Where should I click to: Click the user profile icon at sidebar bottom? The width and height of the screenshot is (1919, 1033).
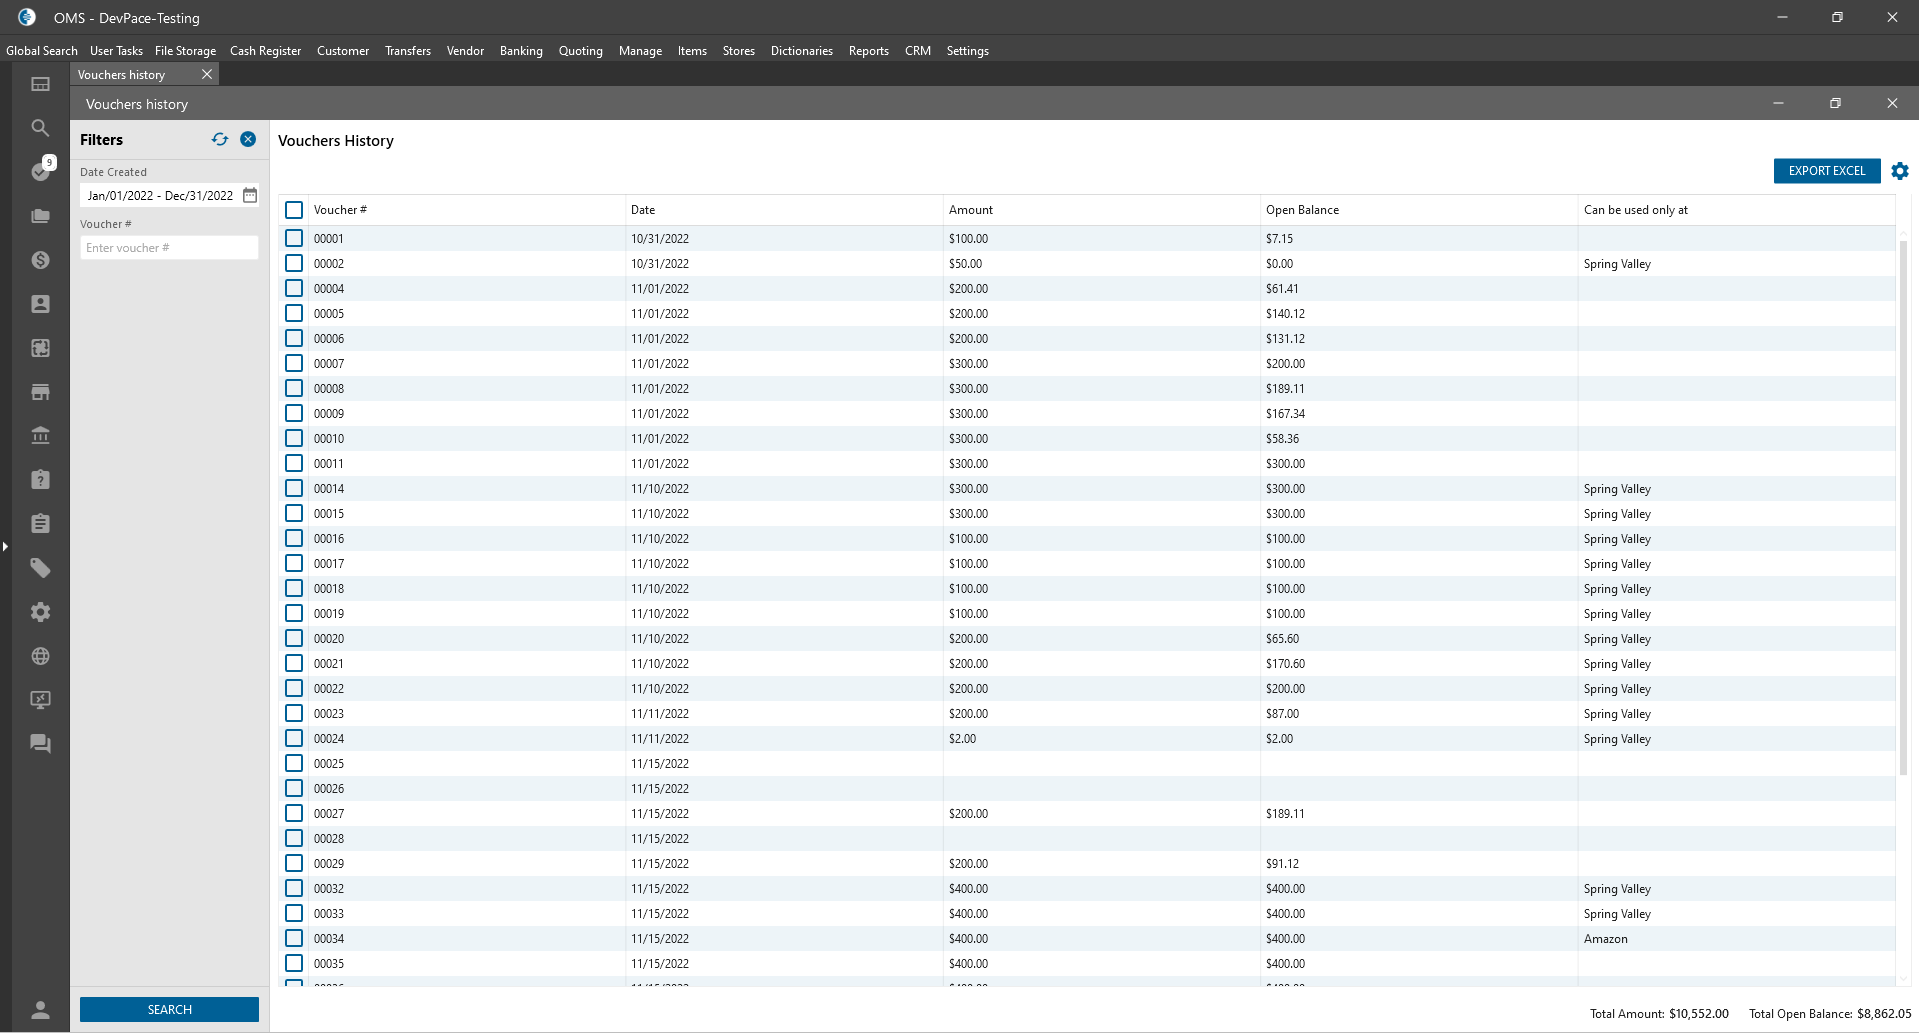pos(40,1010)
